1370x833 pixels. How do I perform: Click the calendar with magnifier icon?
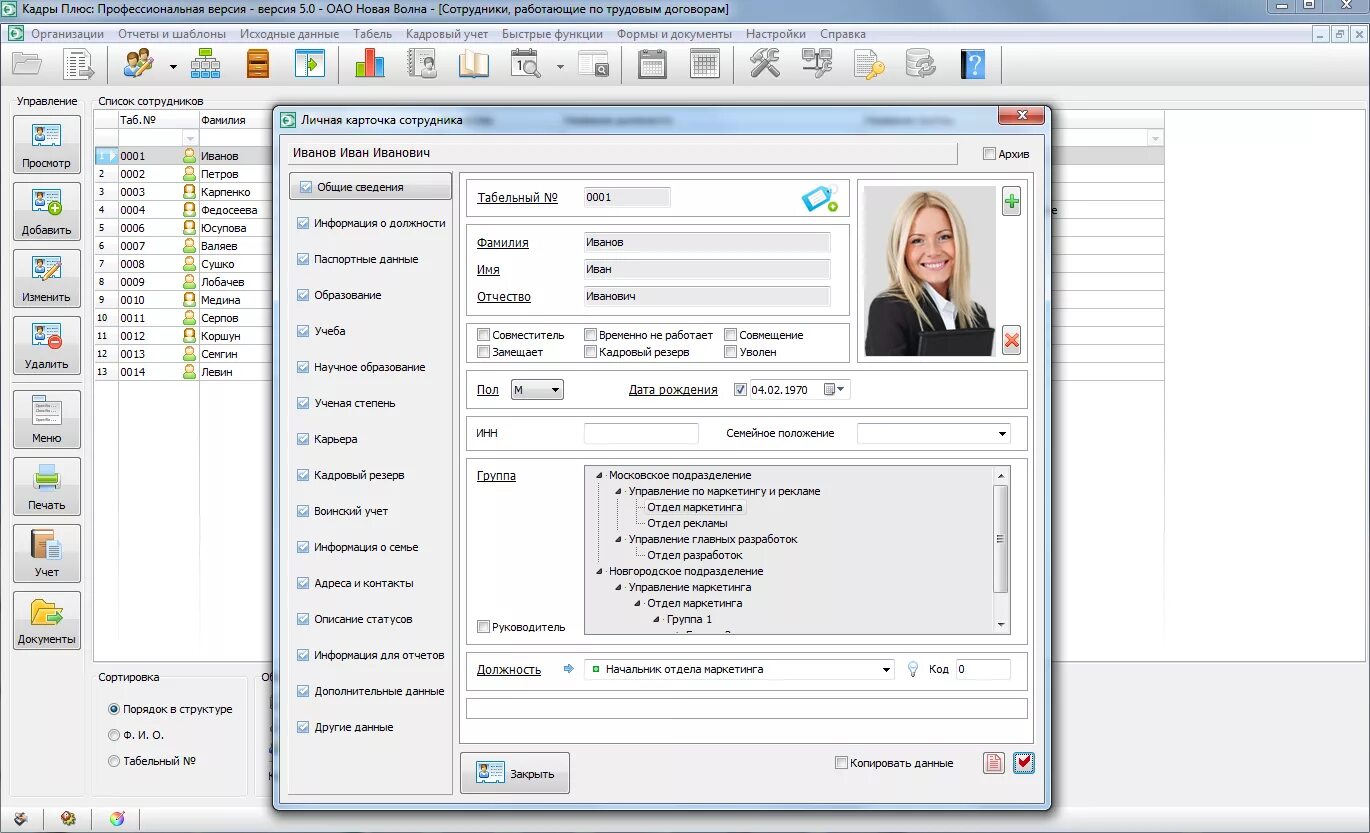point(526,65)
